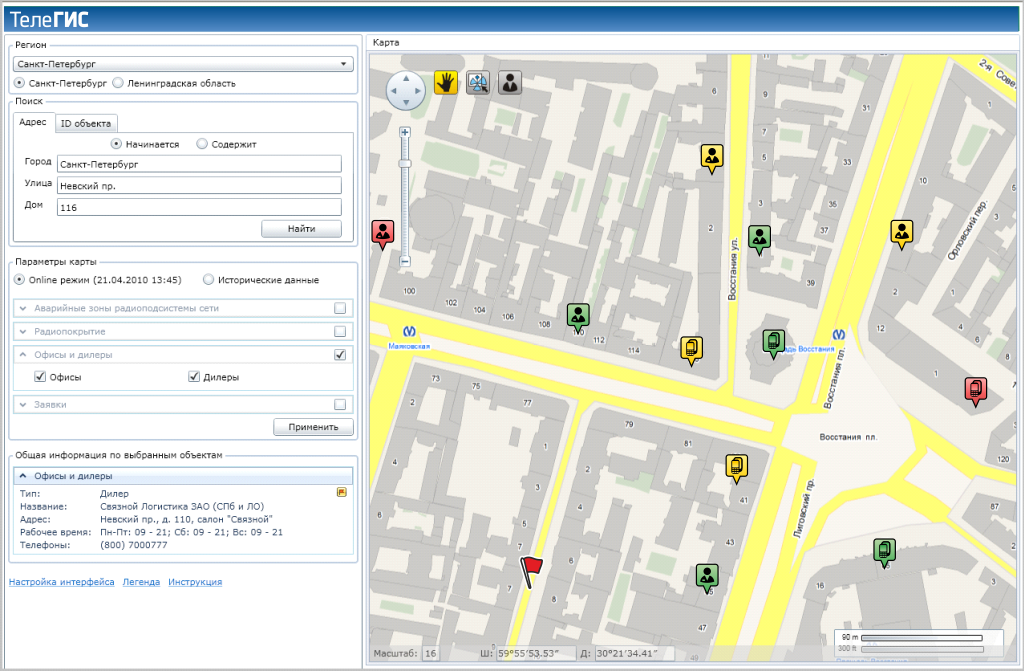Open the region dropdown showing Санкт-Петербург
1024x671 pixels.
tap(183, 64)
